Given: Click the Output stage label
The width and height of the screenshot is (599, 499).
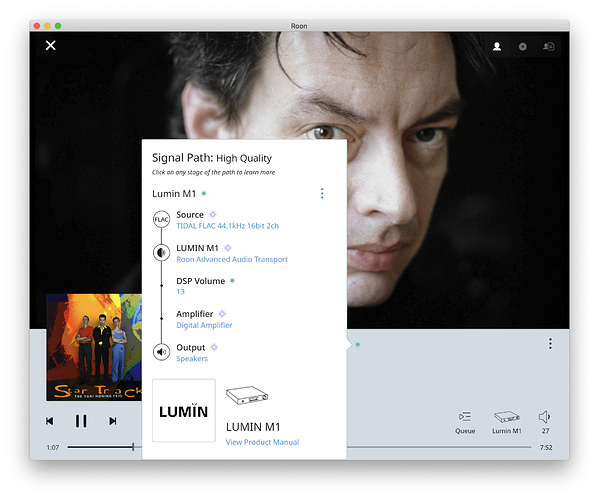Looking at the screenshot, I should [191, 347].
